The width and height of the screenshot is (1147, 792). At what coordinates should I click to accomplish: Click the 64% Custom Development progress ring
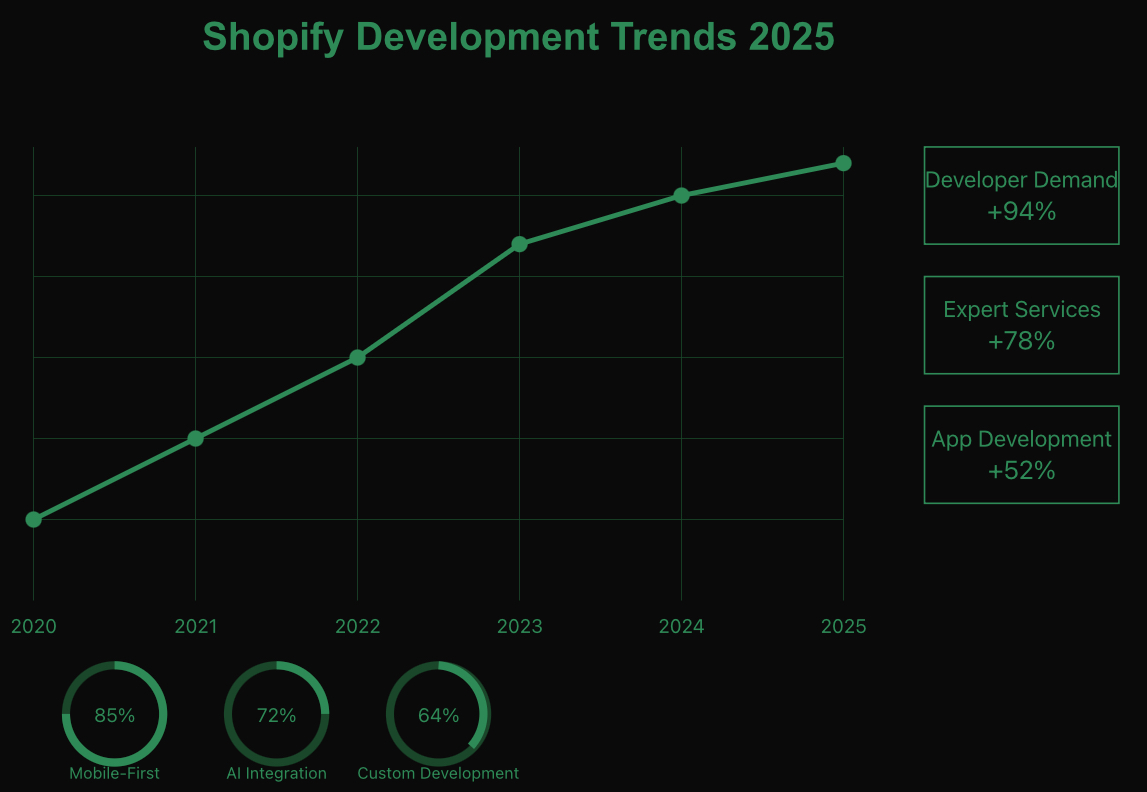(x=438, y=714)
